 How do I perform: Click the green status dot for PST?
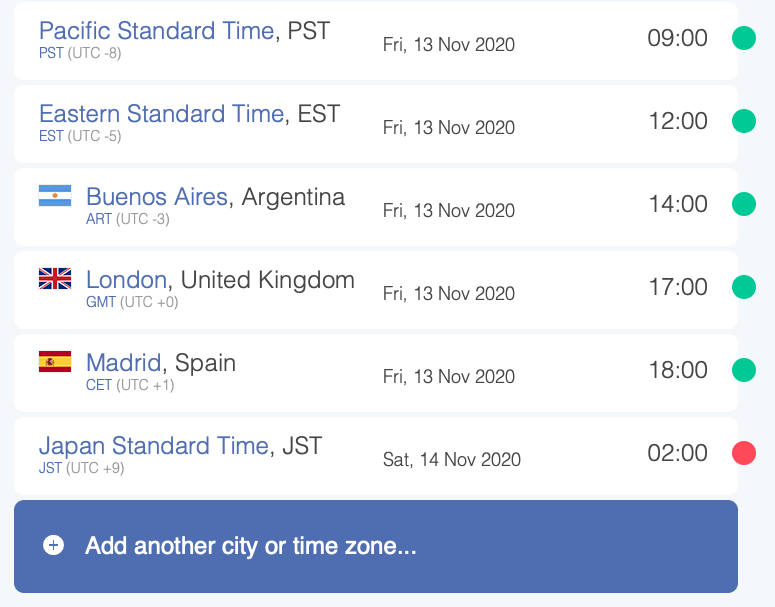743,38
